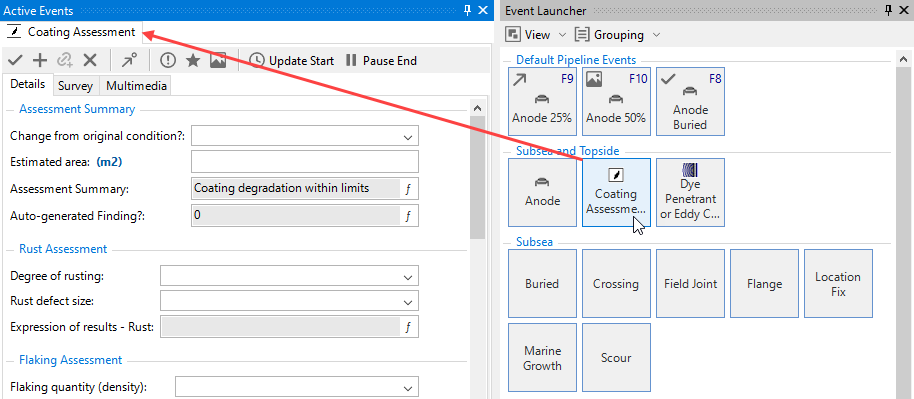Viewport: 914px width, 399px height.
Task: Click the formula icon beside Assessment Summary
Action: 408,188
